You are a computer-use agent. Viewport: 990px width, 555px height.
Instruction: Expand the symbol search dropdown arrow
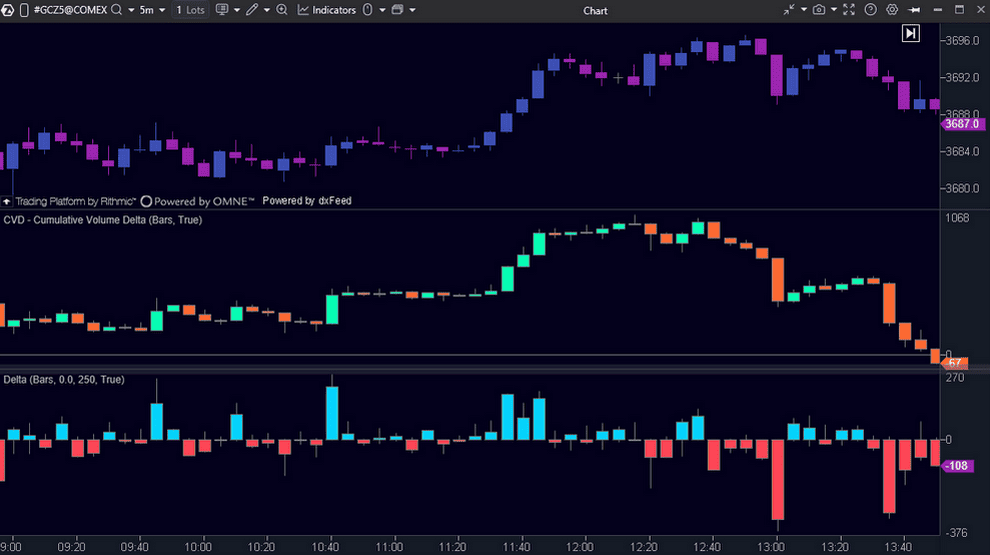(x=131, y=11)
